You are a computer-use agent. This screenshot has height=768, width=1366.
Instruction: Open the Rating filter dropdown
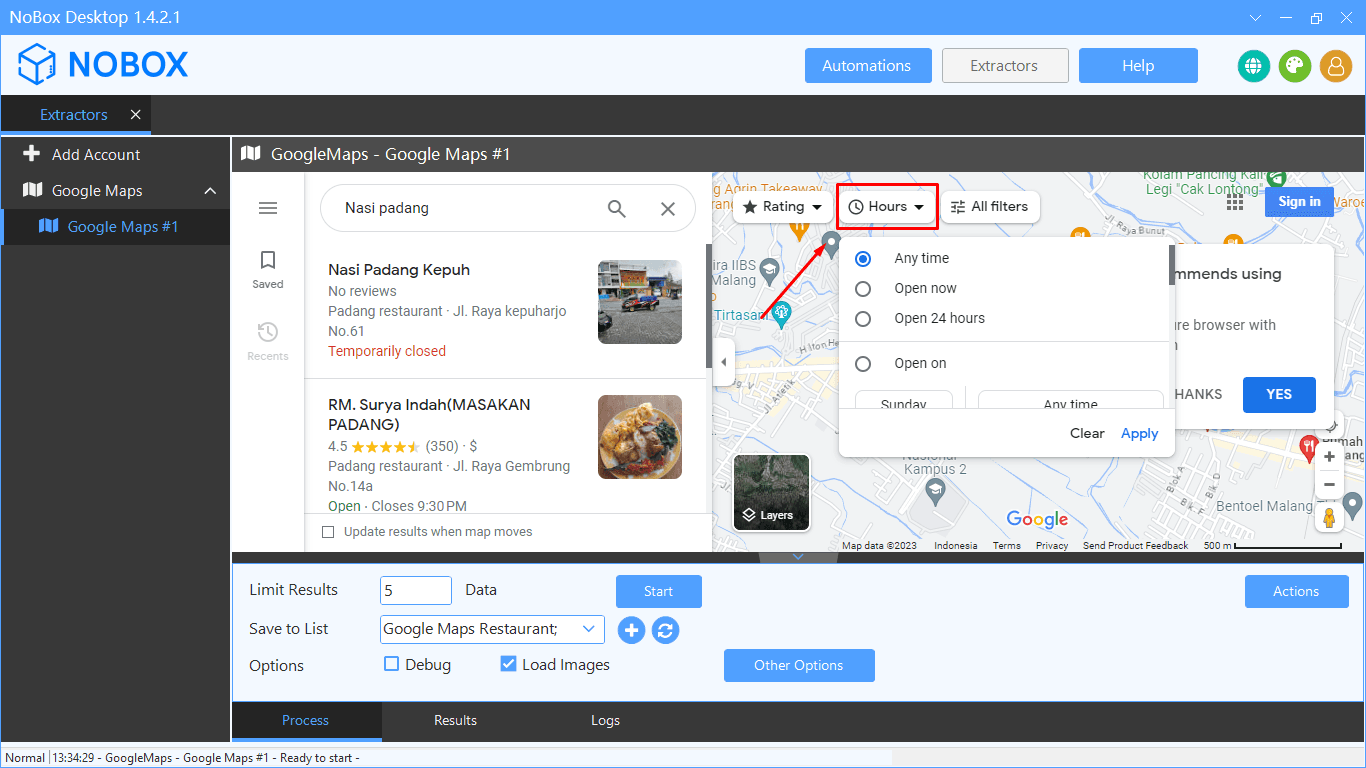[783, 207]
